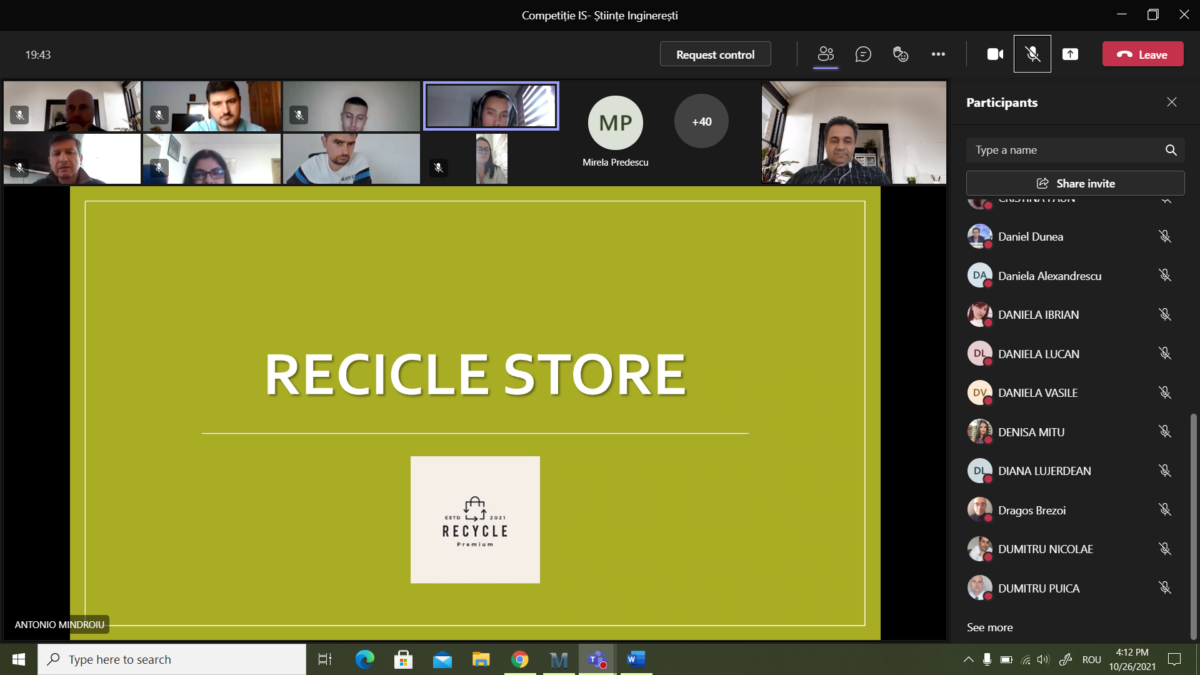
Task: Open More actions ellipsis menu
Action: 938,54
